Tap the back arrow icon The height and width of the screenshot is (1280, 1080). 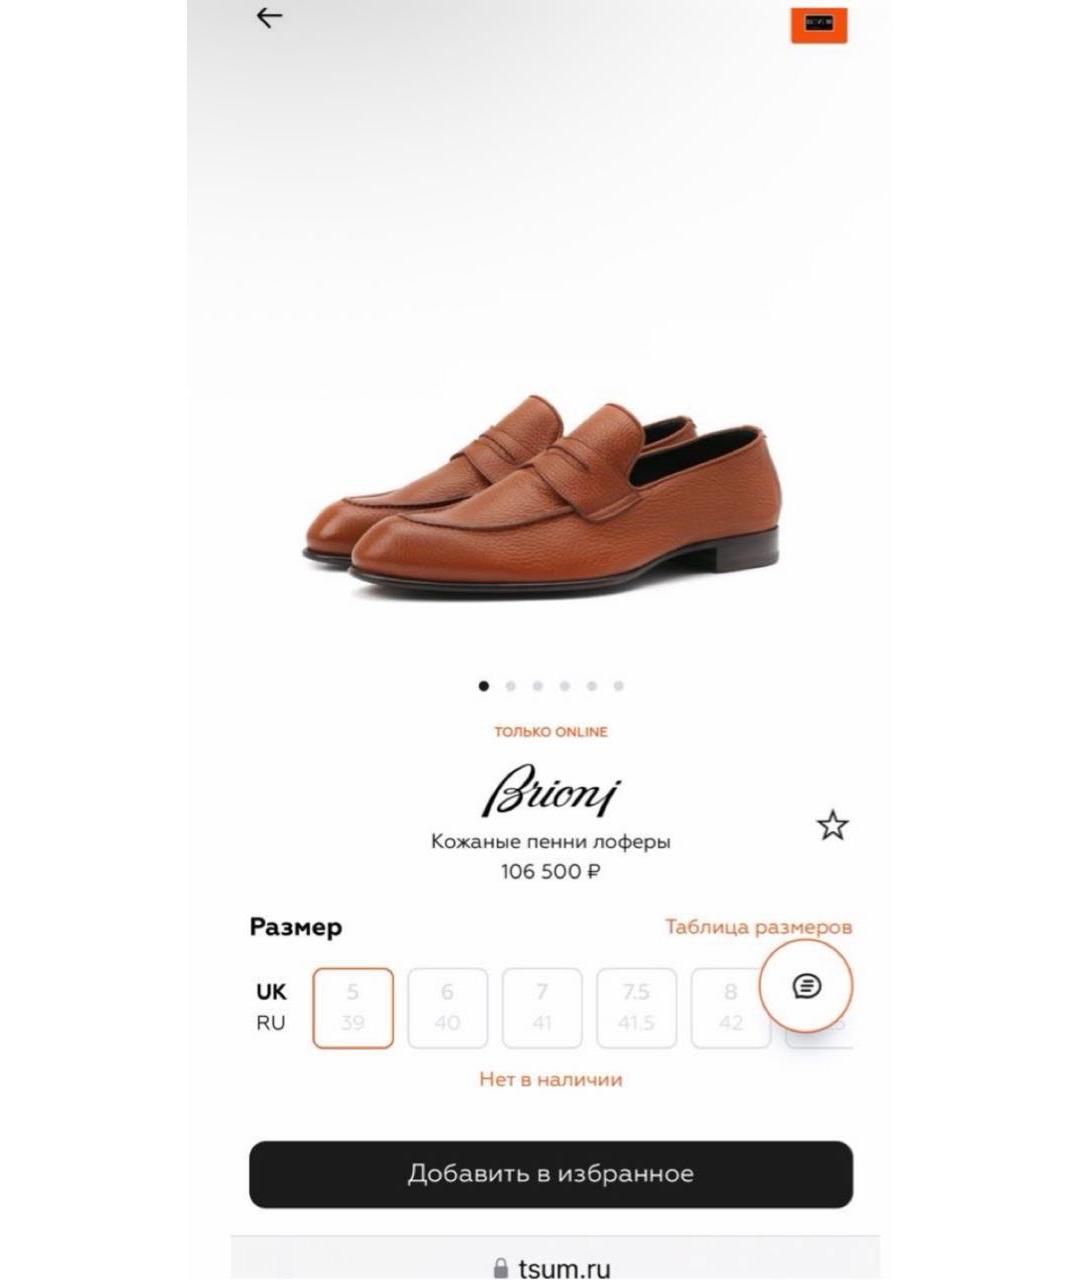coord(269,17)
